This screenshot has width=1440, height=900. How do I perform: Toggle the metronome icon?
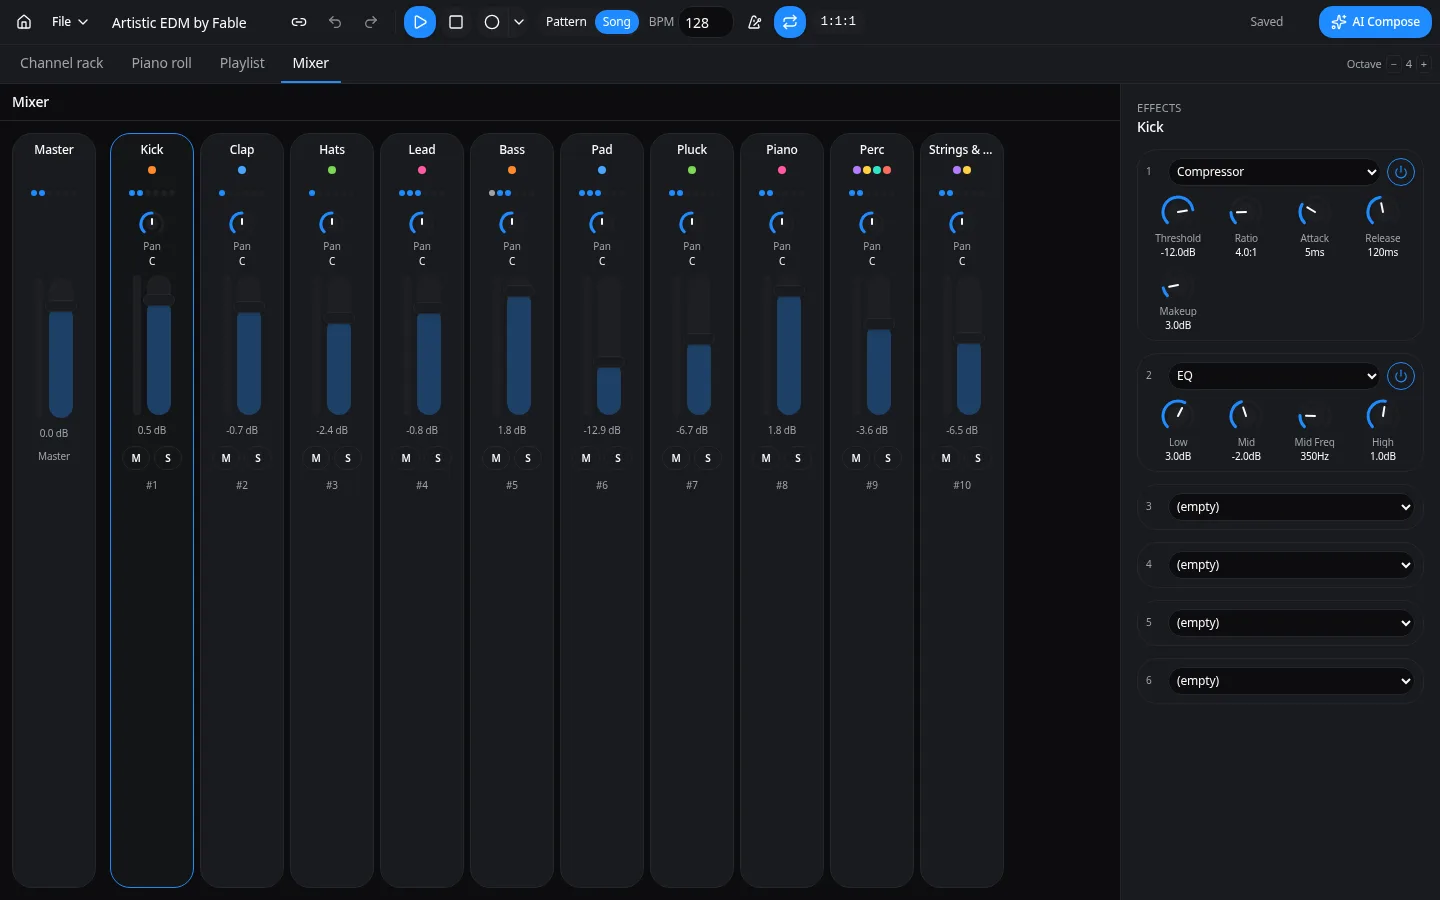755,22
